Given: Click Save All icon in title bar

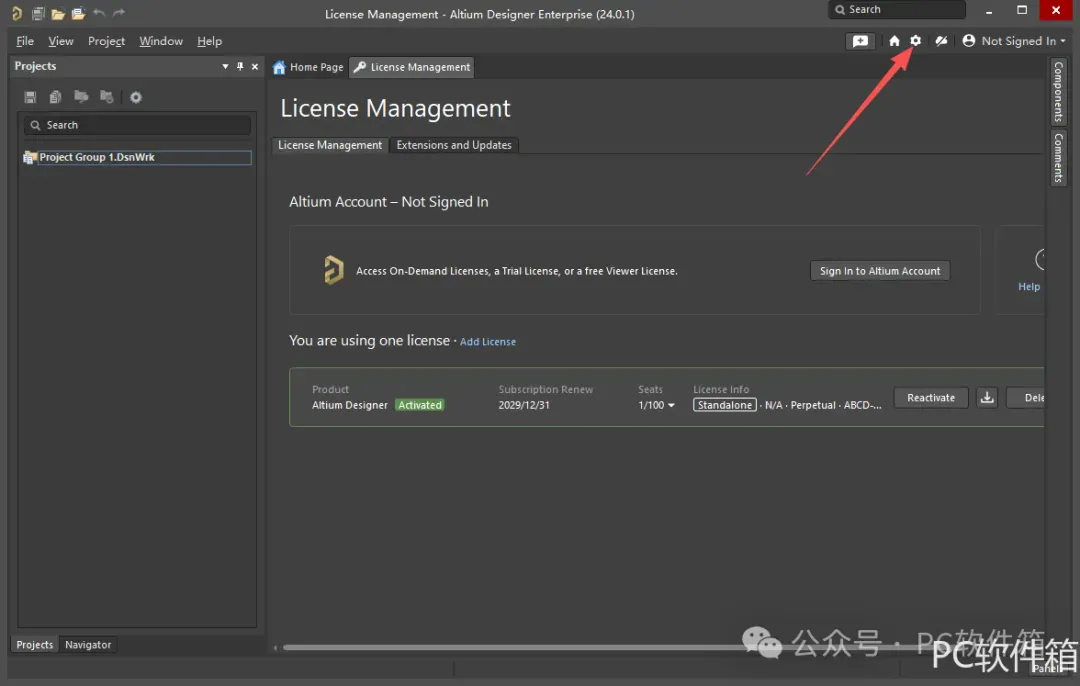Looking at the screenshot, I should [x=38, y=13].
